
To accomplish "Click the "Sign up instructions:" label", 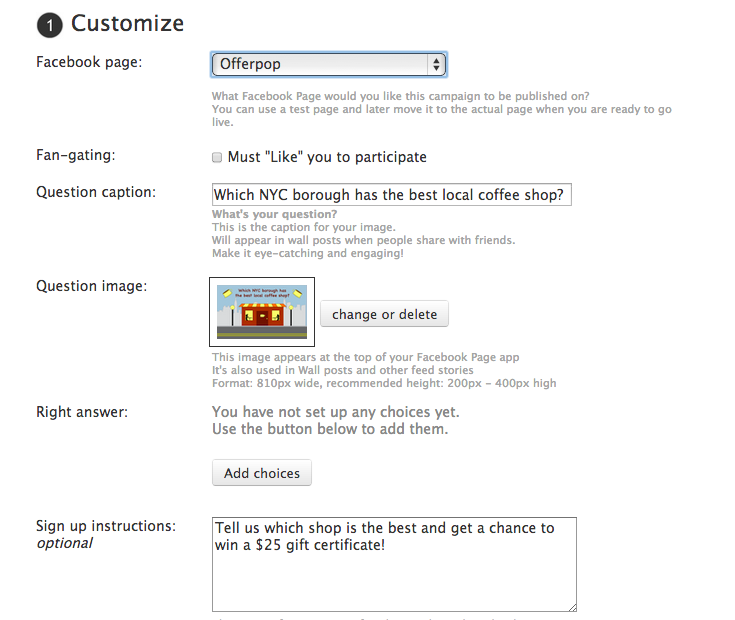I will 106,525.
